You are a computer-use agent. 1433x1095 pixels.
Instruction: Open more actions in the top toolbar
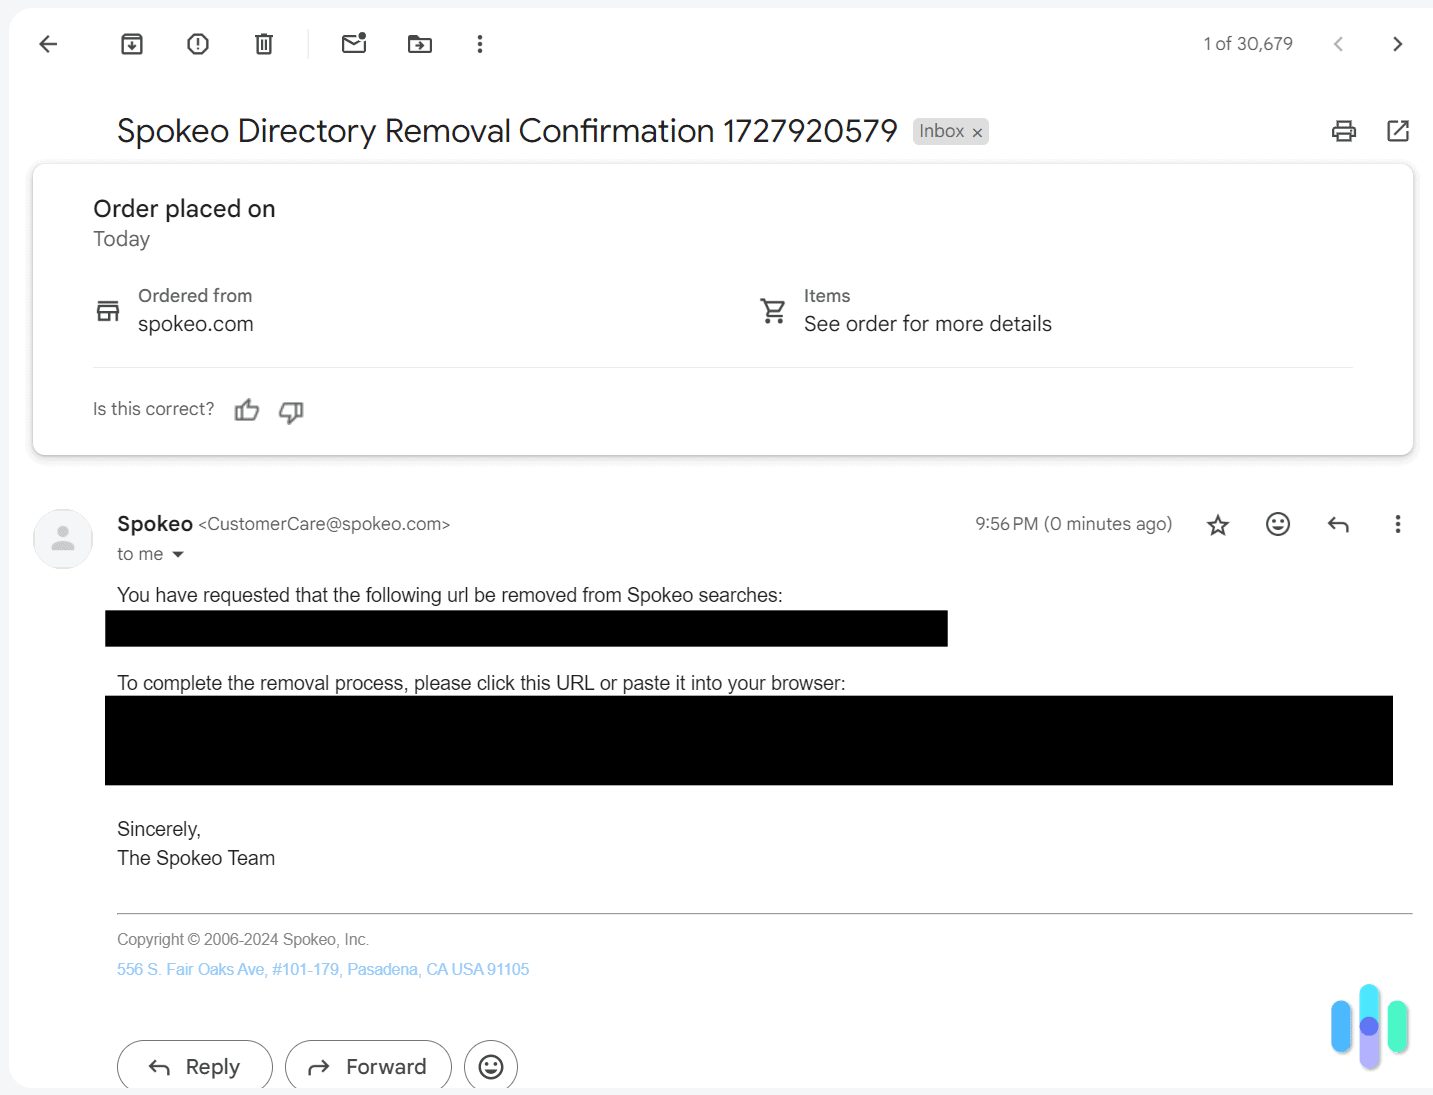[479, 44]
